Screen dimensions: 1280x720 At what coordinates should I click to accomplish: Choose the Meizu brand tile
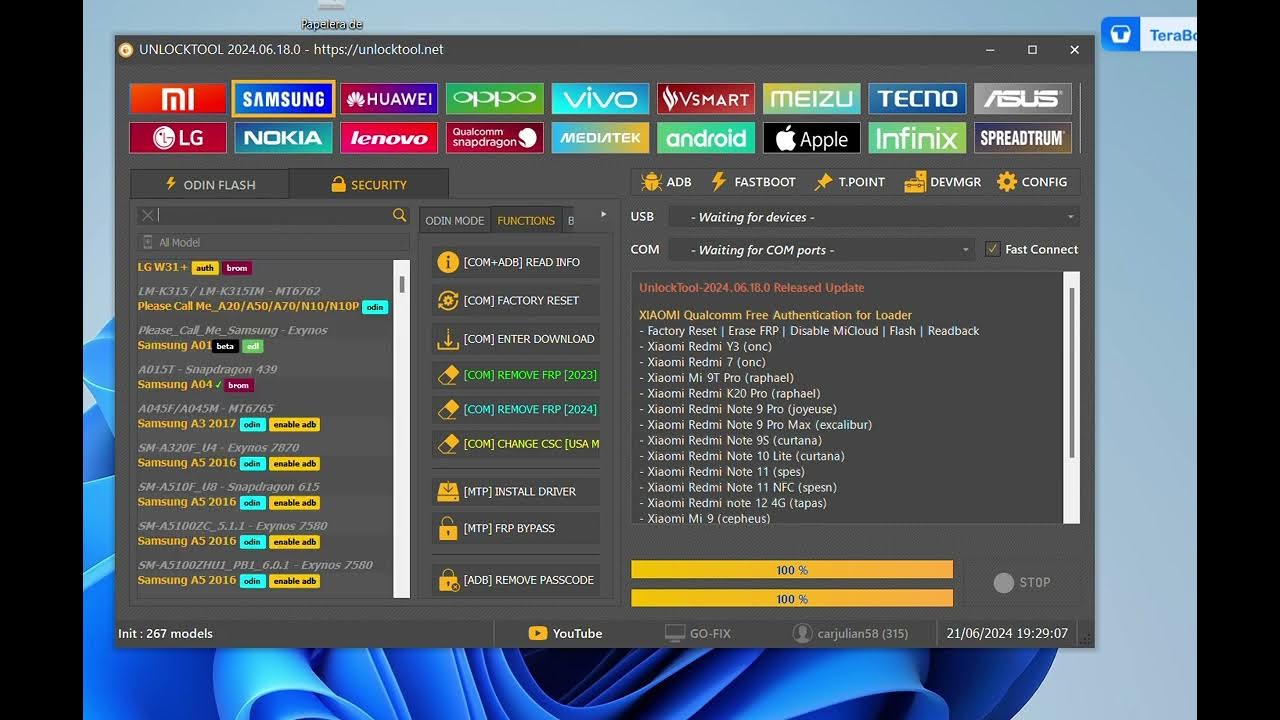click(x=811, y=99)
